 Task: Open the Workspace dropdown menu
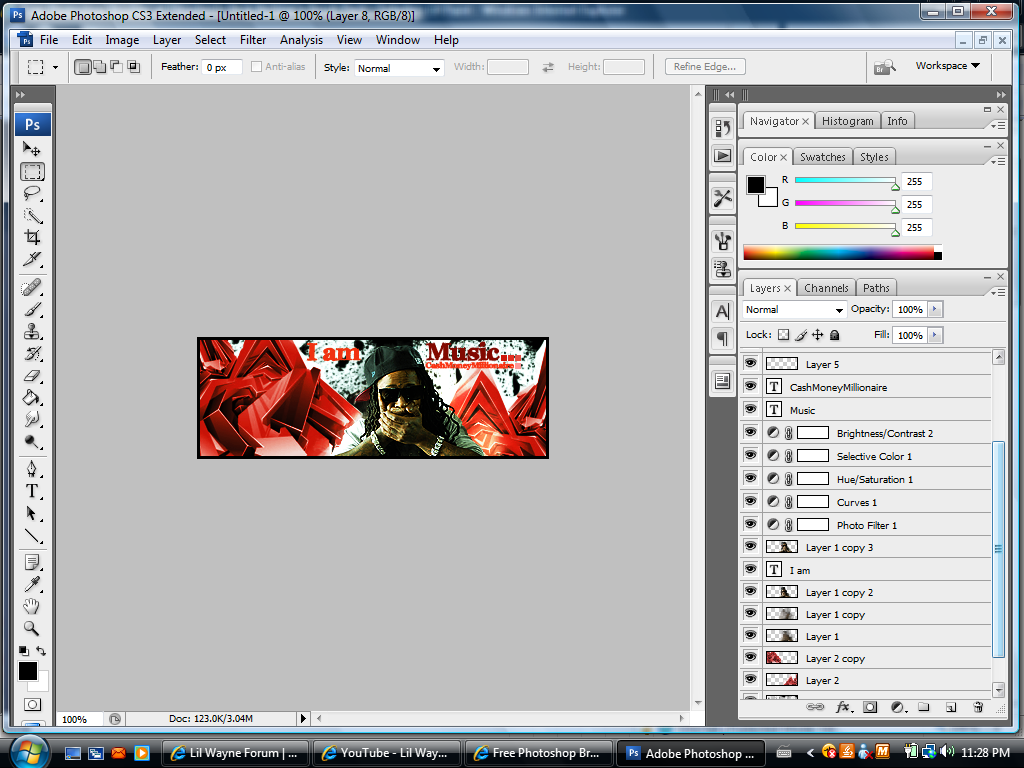click(x=948, y=65)
